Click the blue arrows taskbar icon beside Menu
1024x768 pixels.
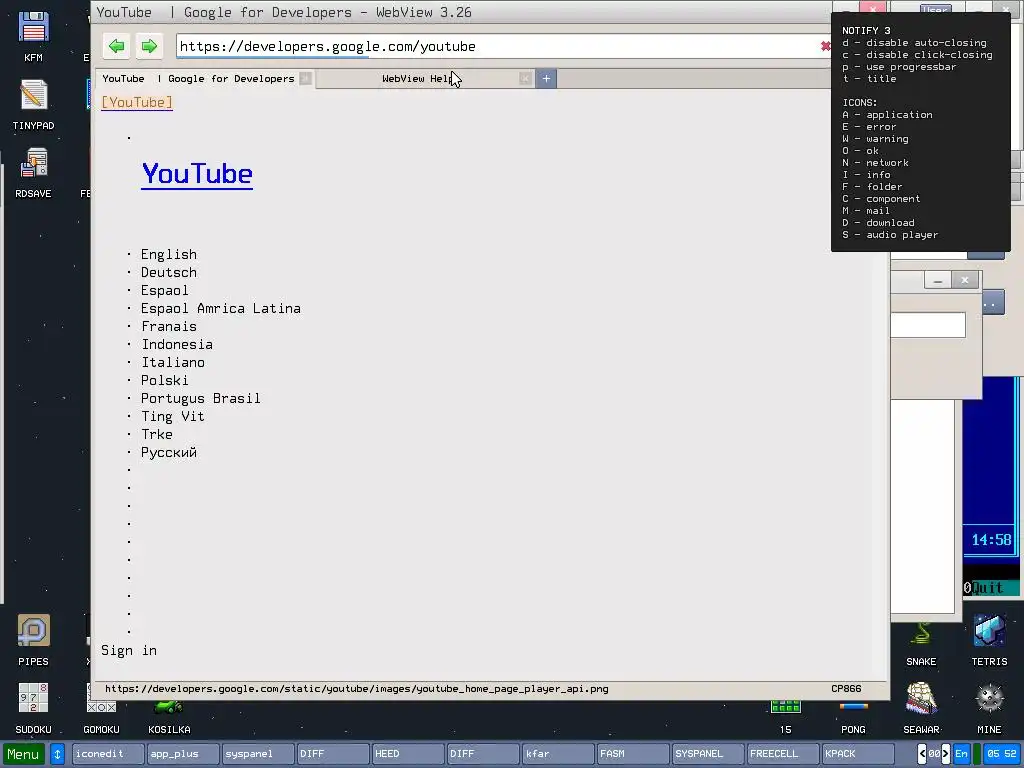[x=57, y=754]
